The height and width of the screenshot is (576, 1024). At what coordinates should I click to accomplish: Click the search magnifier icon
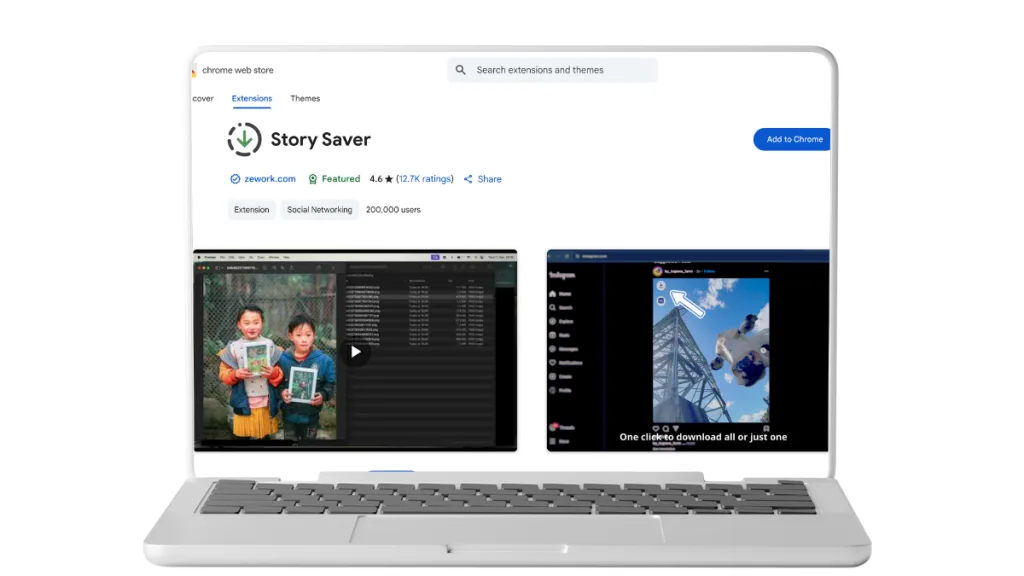point(461,70)
